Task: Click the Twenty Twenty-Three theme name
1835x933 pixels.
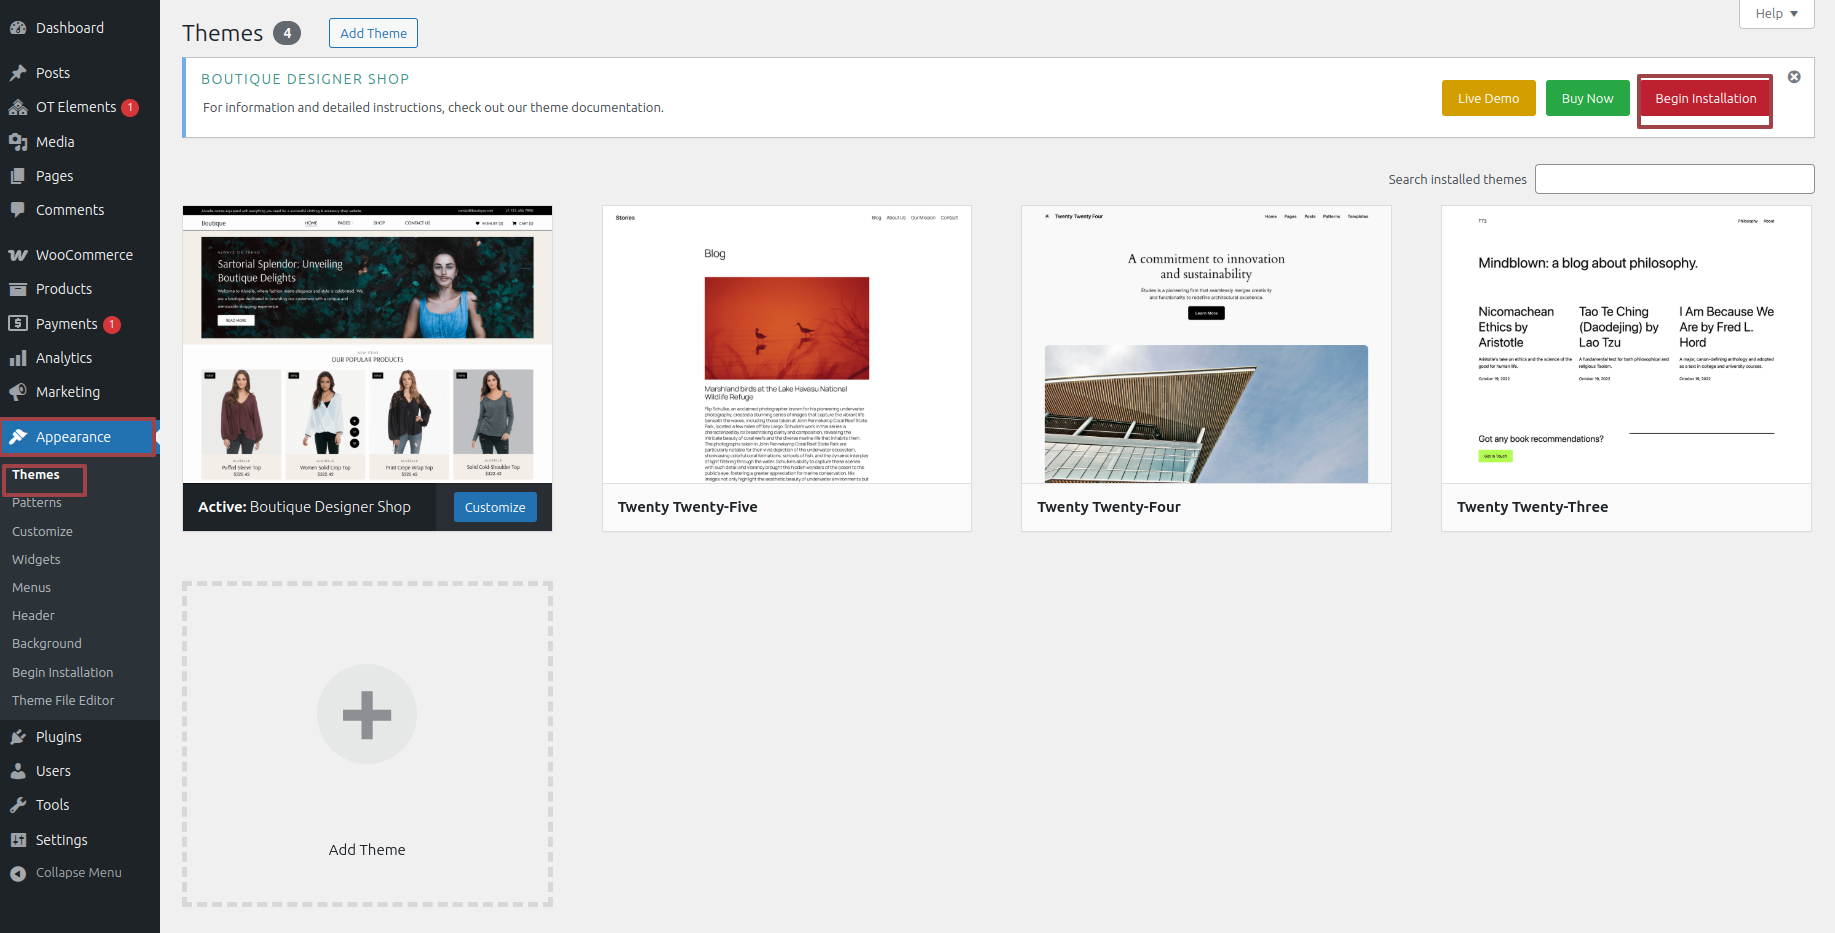Action: tap(1533, 507)
